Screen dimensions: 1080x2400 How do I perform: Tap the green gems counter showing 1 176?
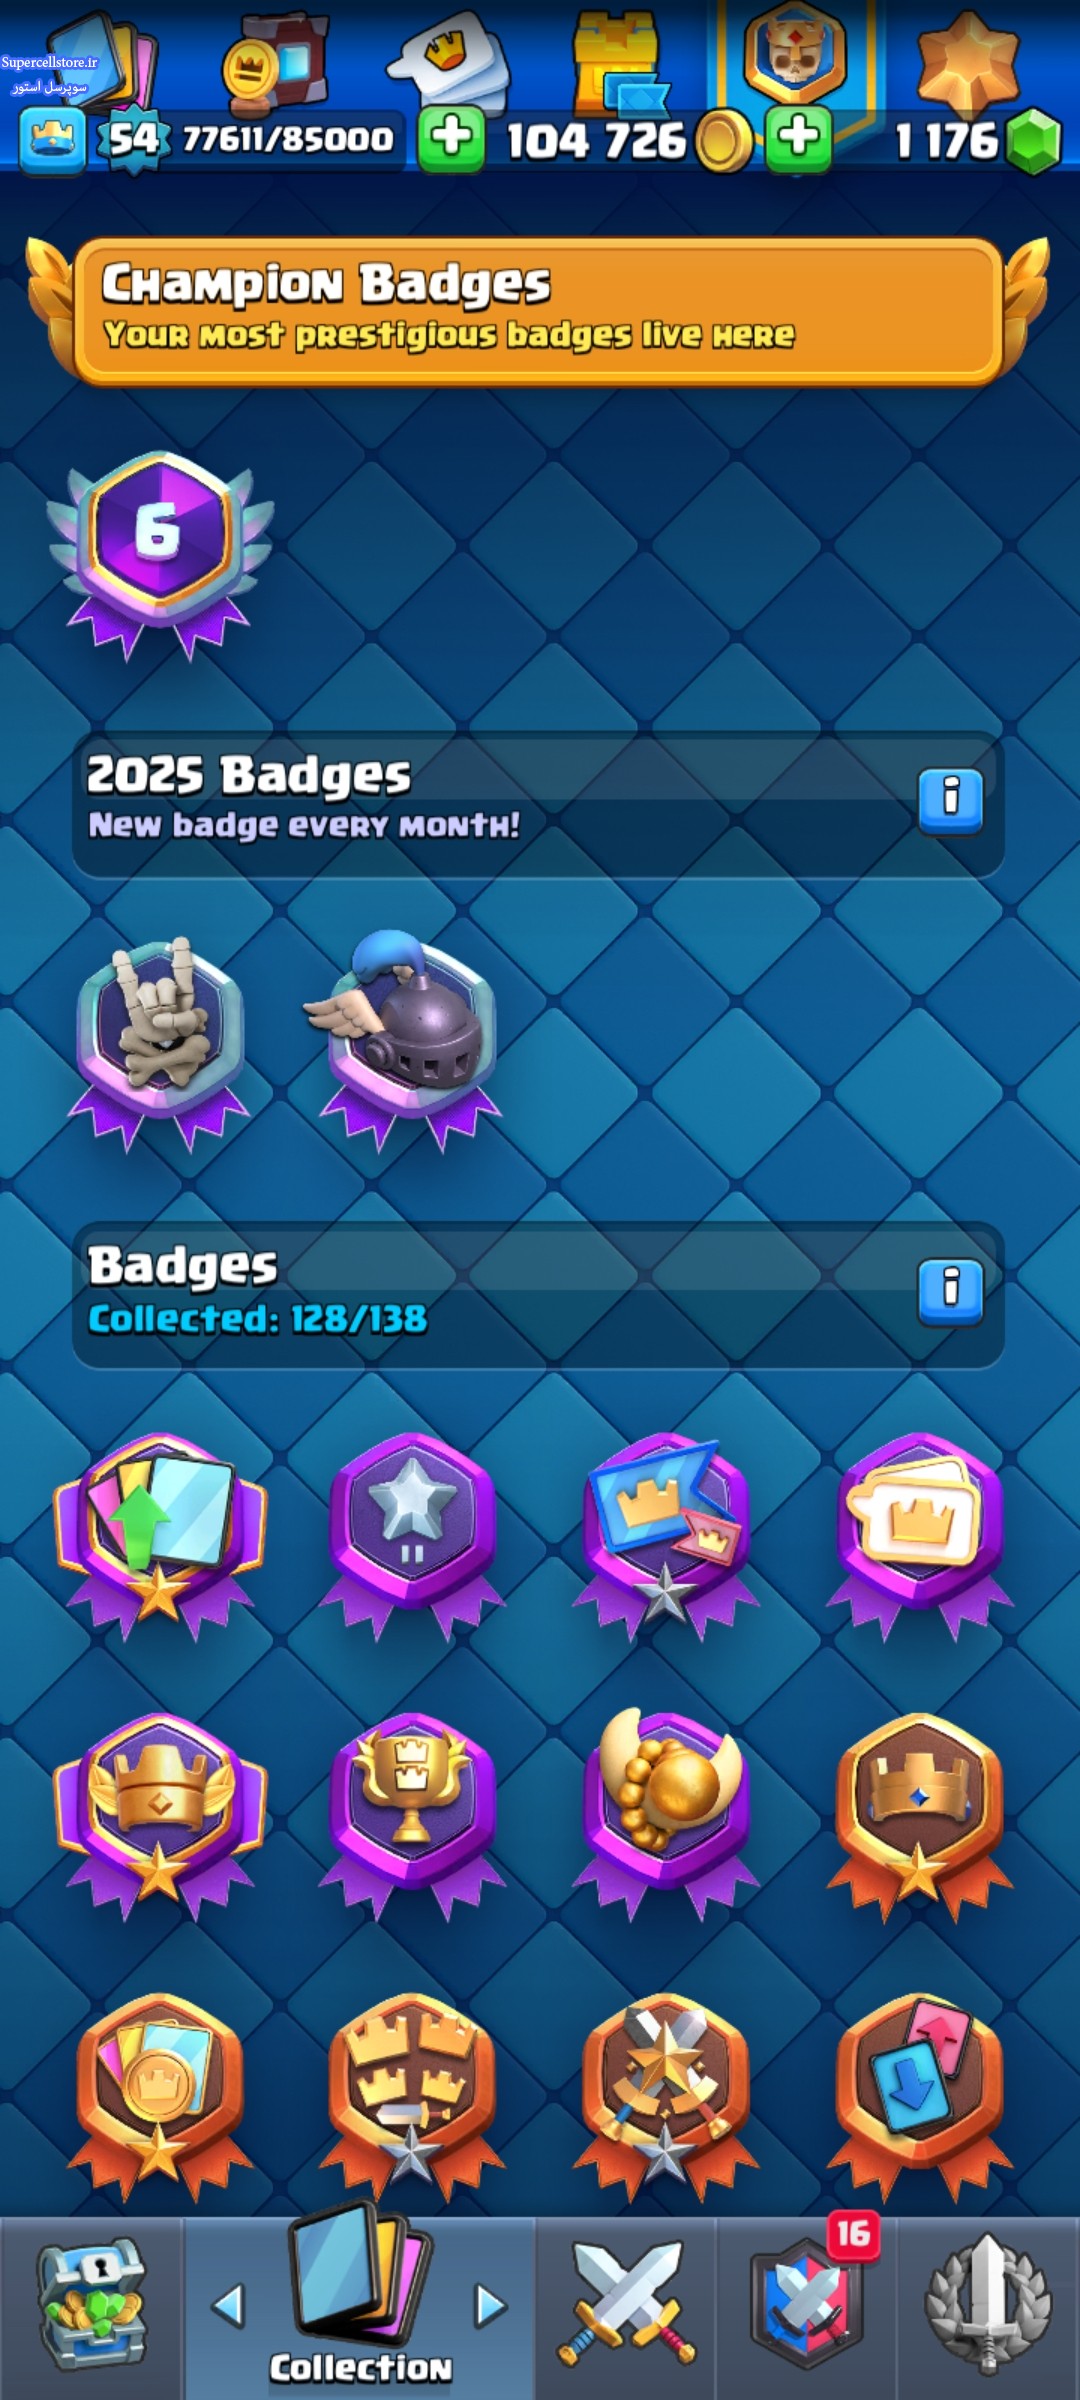978,140
